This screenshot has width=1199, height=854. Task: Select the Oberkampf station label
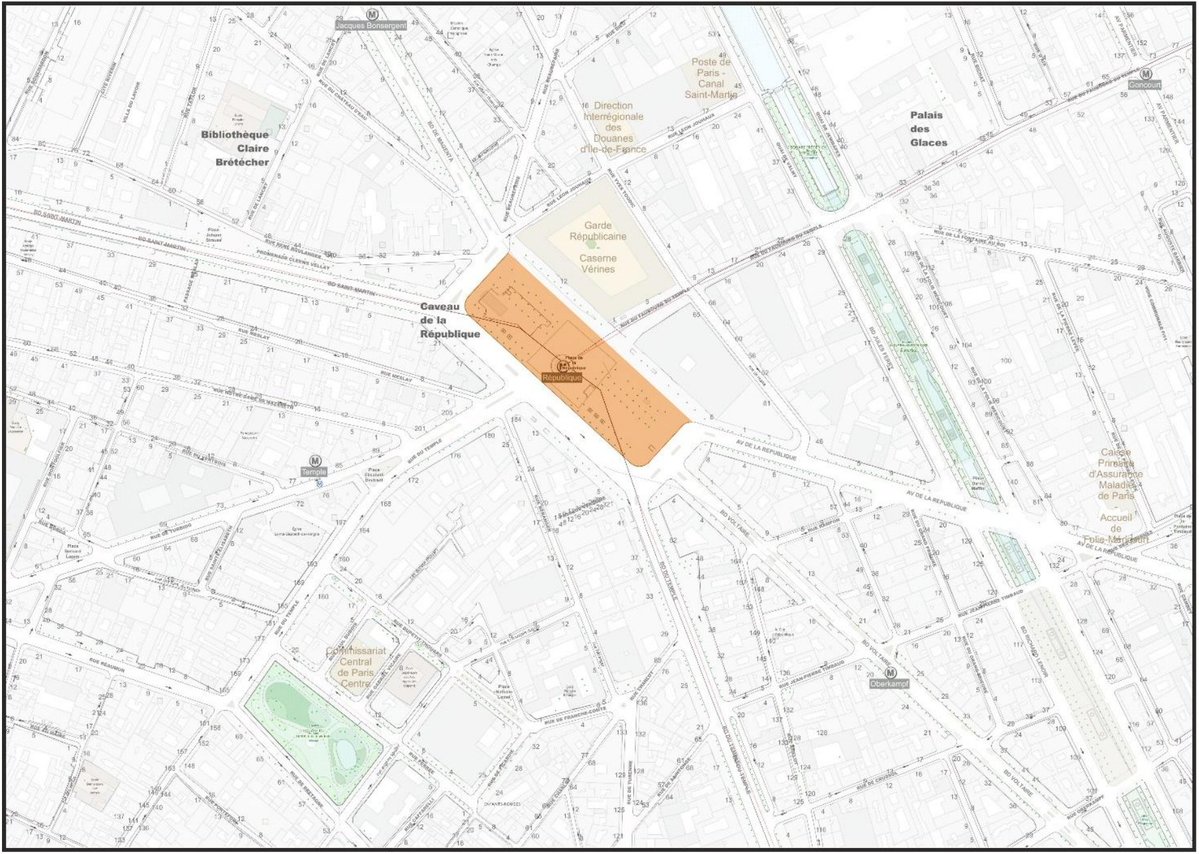pos(889,684)
